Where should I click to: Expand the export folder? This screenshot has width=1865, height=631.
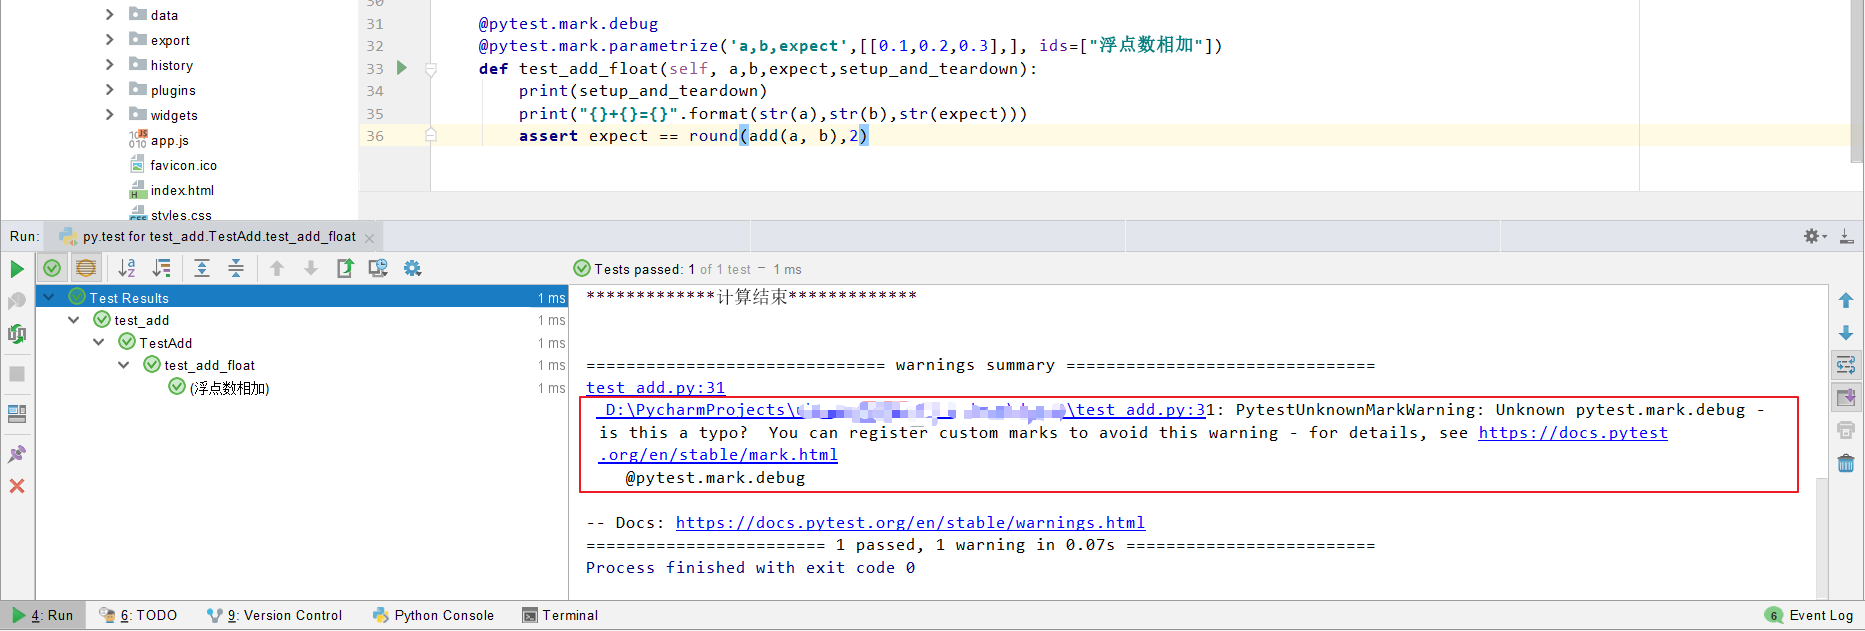[110, 39]
